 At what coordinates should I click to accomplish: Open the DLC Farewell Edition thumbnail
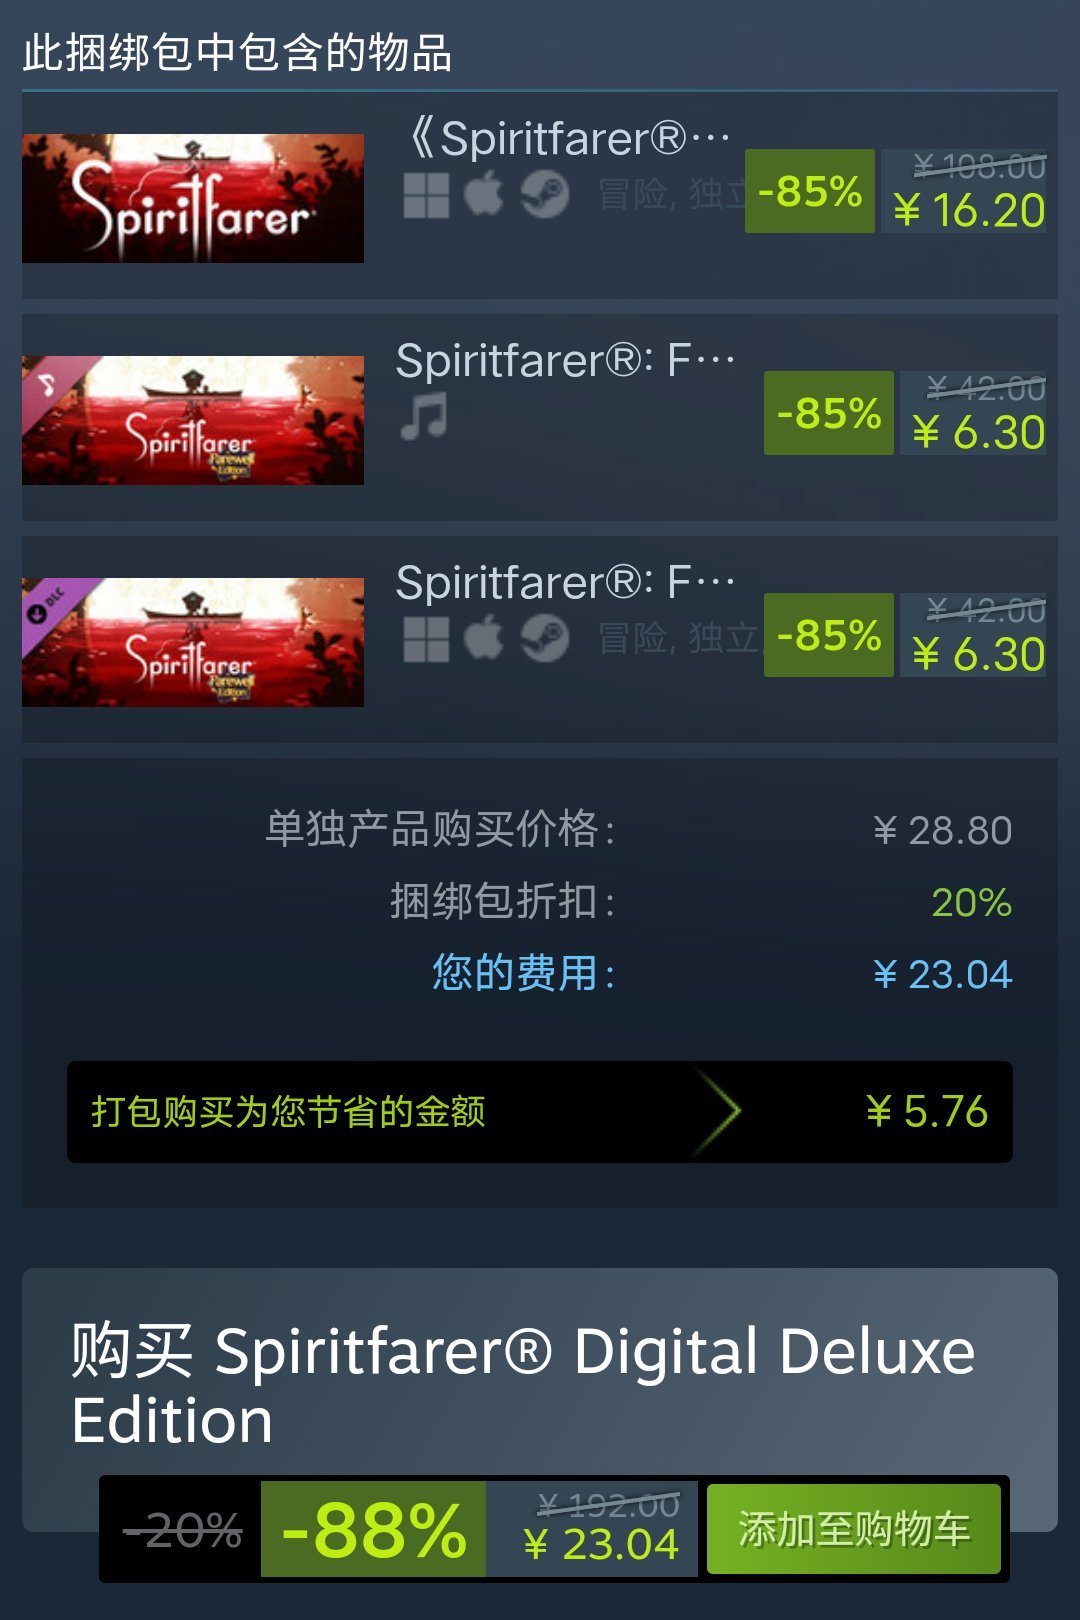(x=193, y=642)
